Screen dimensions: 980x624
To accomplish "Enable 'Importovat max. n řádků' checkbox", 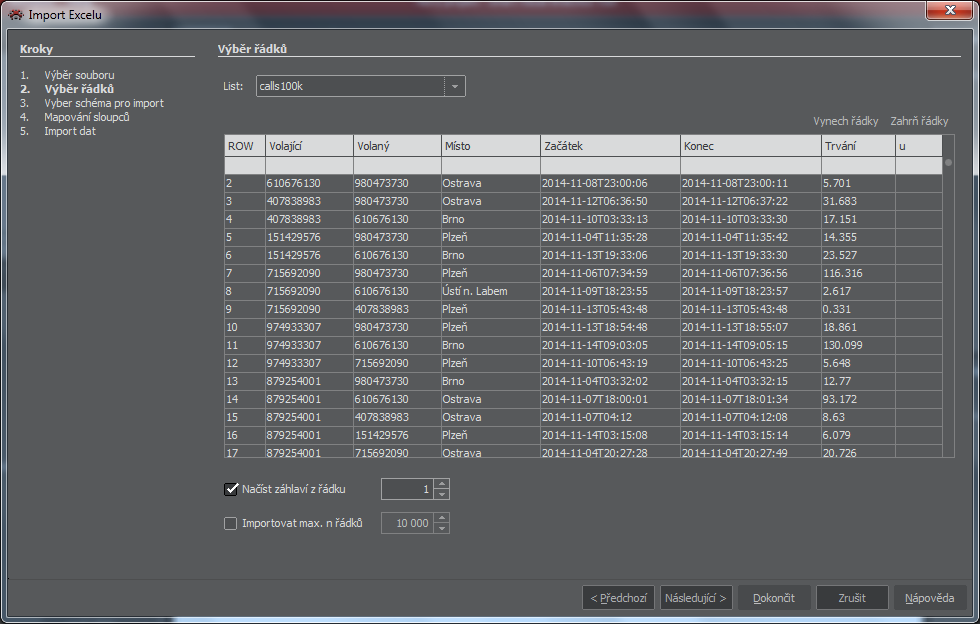I will (x=232, y=523).
